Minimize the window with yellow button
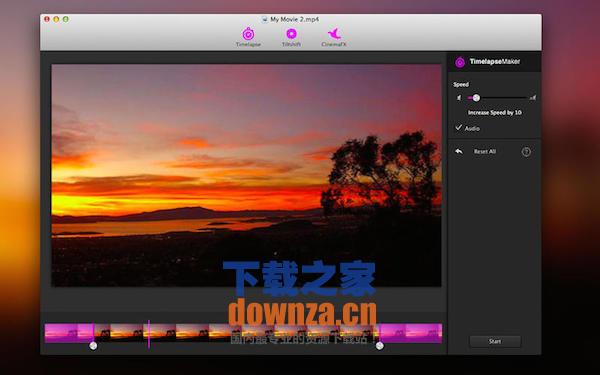The height and width of the screenshot is (375, 600). 56,19
